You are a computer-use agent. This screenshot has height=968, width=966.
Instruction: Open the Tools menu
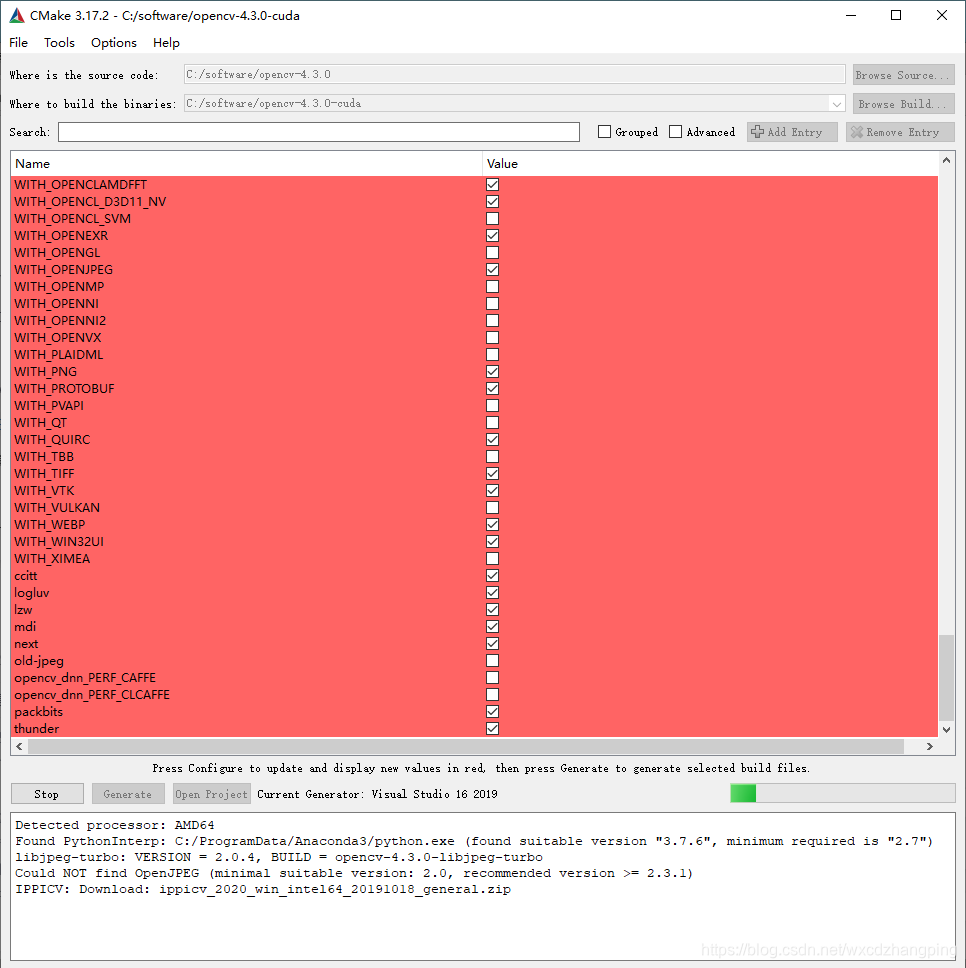(59, 43)
